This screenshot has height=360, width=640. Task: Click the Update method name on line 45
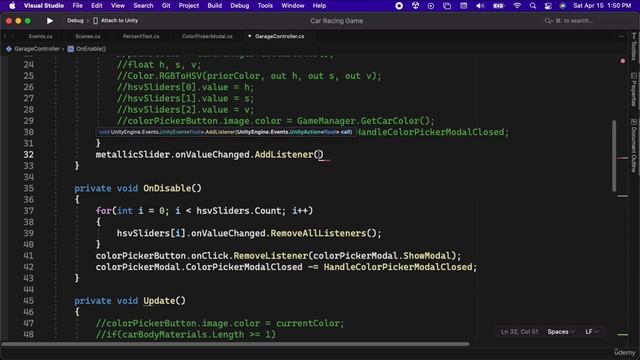tap(159, 301)
